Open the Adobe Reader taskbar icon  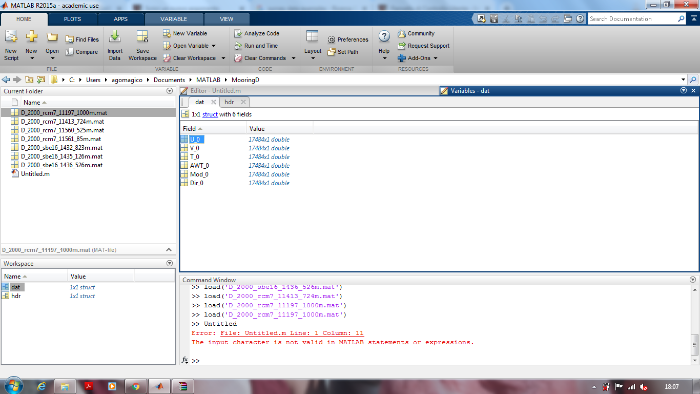(88, 386)
